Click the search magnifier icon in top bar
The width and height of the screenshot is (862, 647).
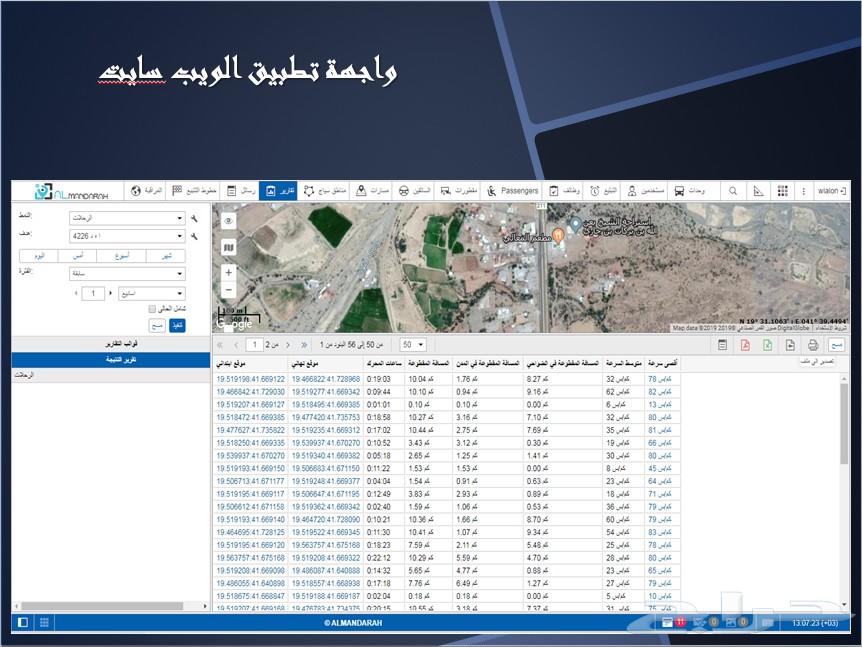(733, 191)
